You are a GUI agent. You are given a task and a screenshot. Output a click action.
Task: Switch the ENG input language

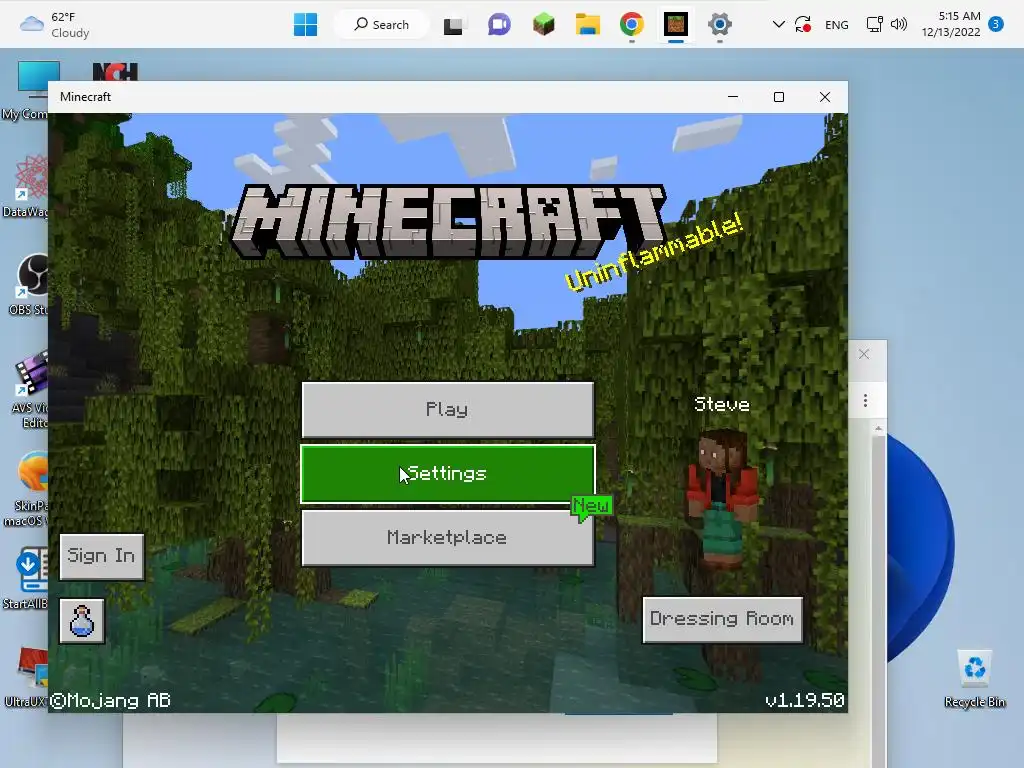click(x=837, y=25)
